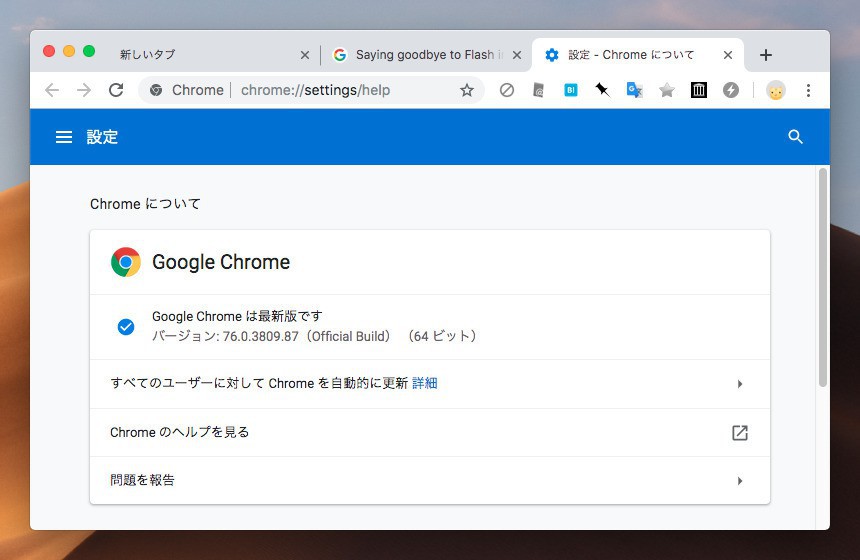860x560 pixels.
Task: Open the settings hamburger menu
Action: coord(64,137)
